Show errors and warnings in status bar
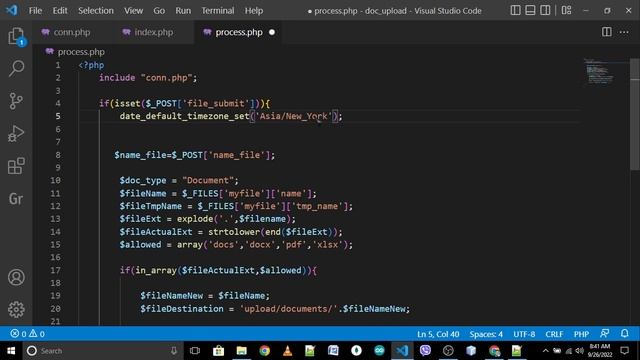The width and height of the screenshot is (640, 360). (x=27, y=334)
